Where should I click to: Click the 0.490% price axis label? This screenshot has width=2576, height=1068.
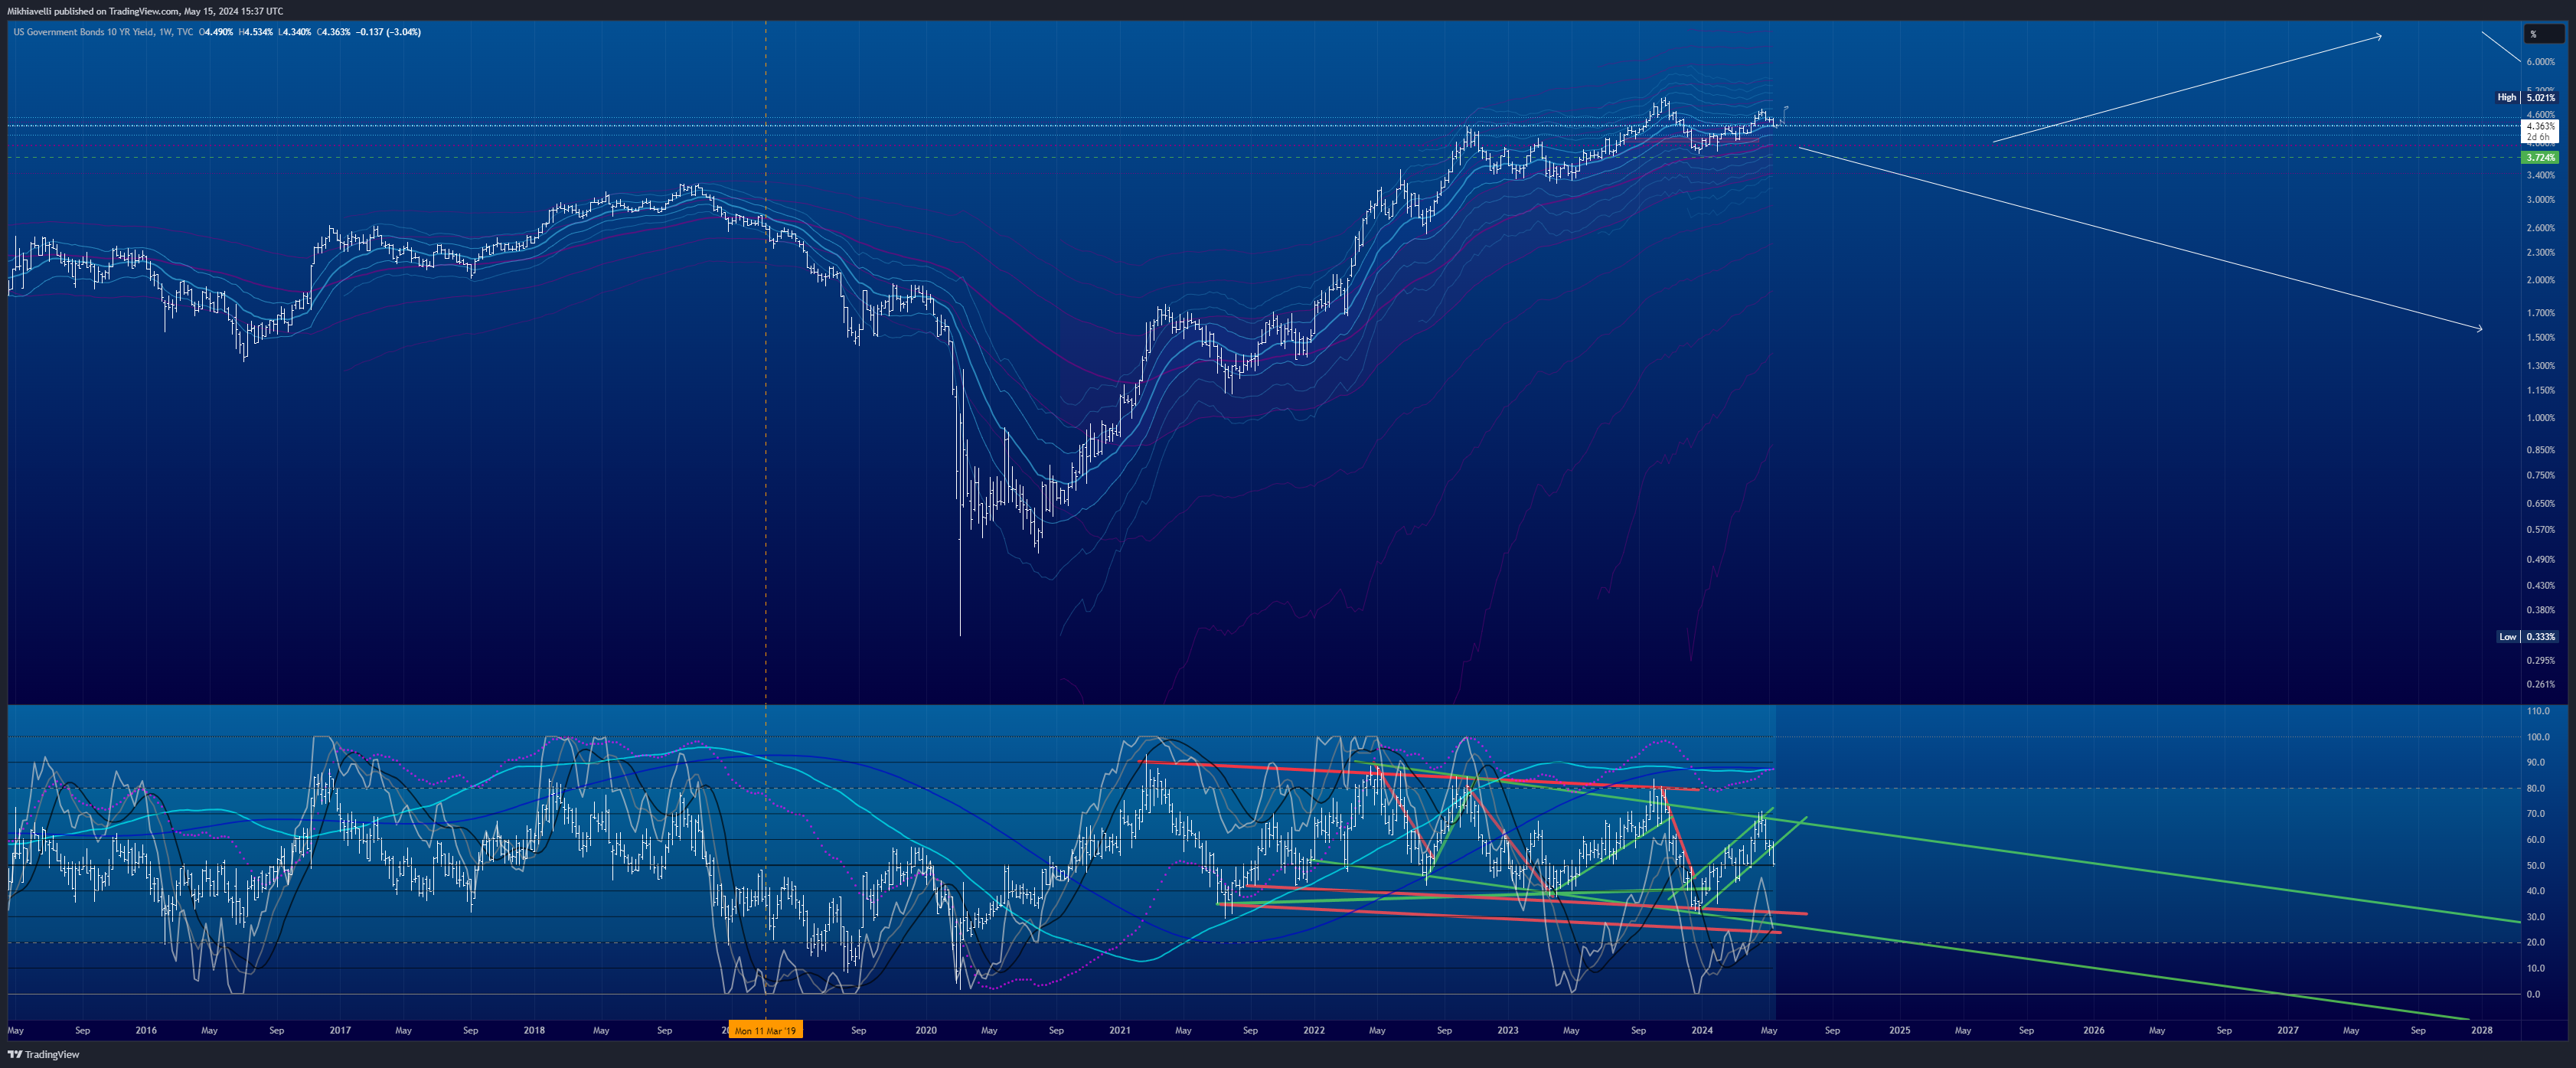pyautogui.click(x=2540, y=559)
